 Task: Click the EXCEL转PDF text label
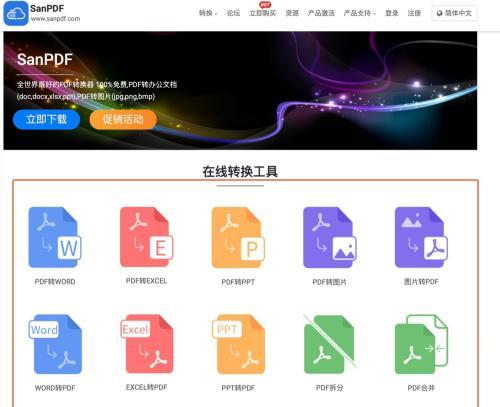pyautogui.click(x=146, y=387)
